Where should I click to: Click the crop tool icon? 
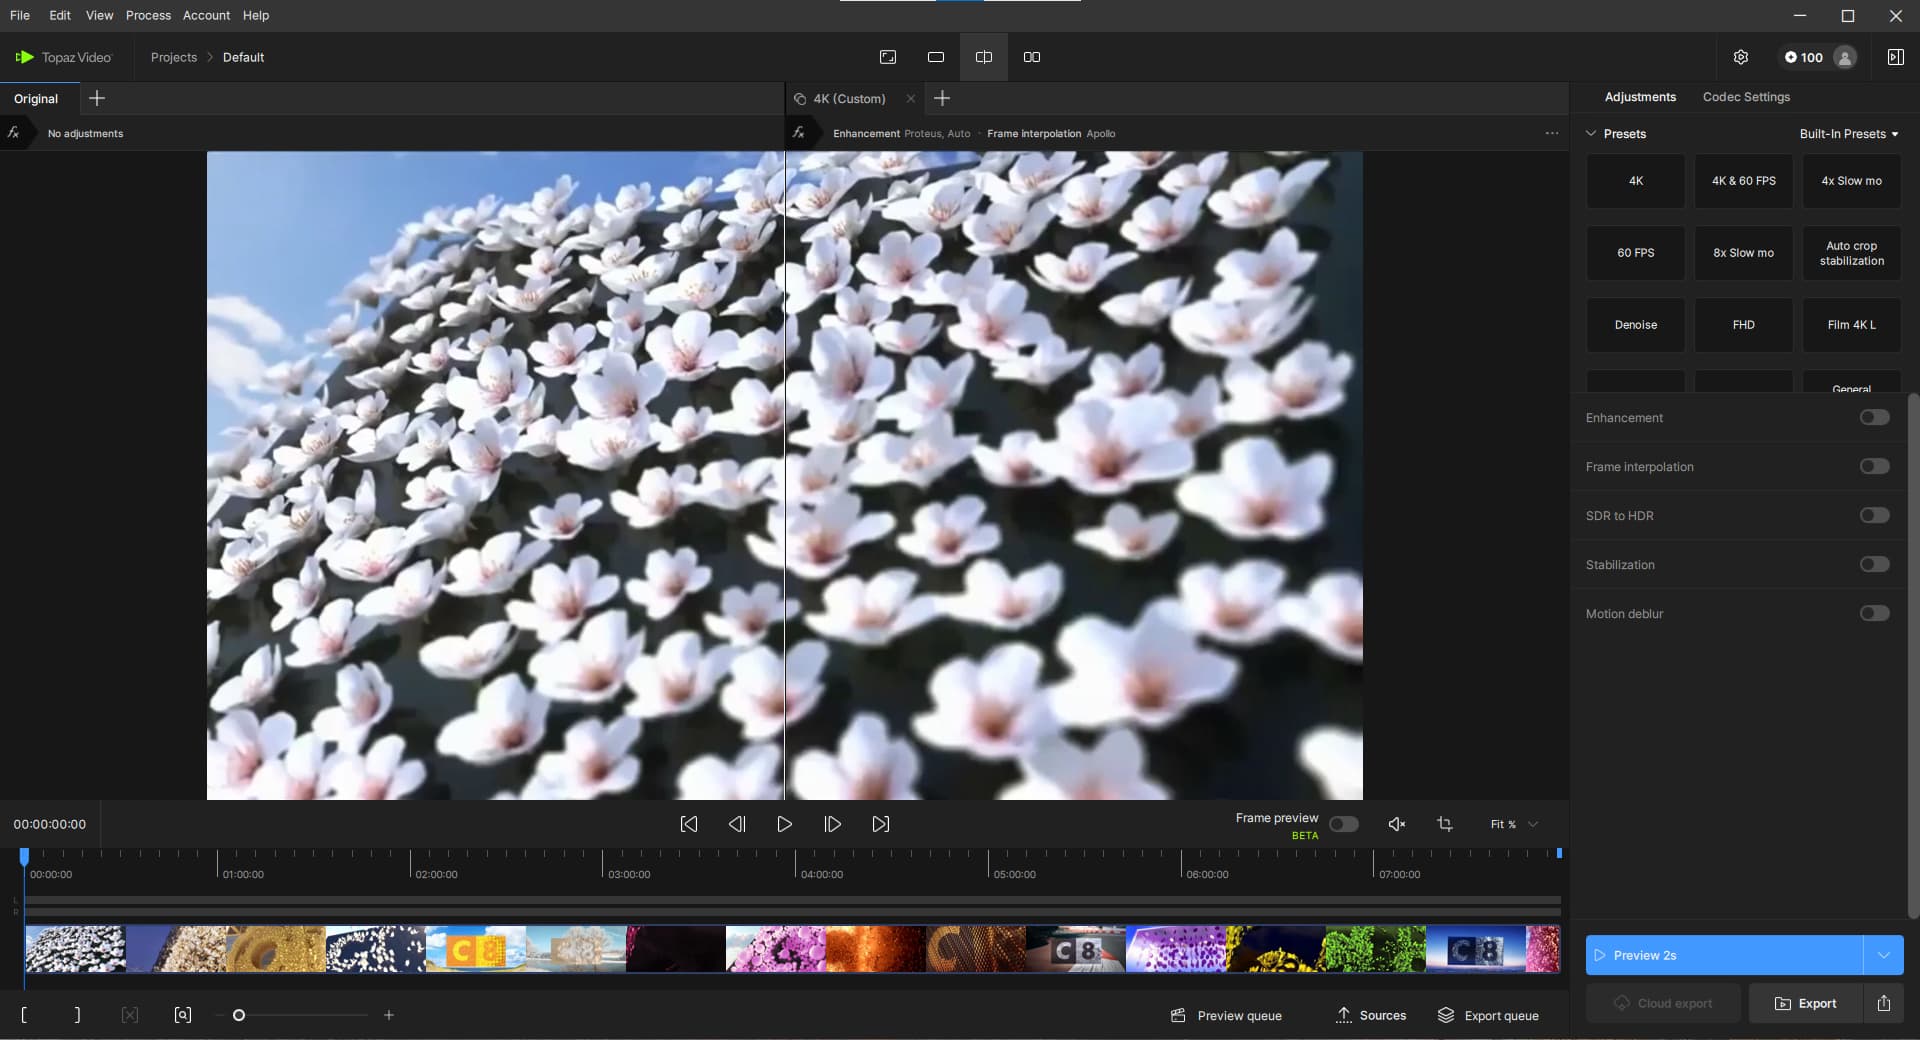(1444, 824)
